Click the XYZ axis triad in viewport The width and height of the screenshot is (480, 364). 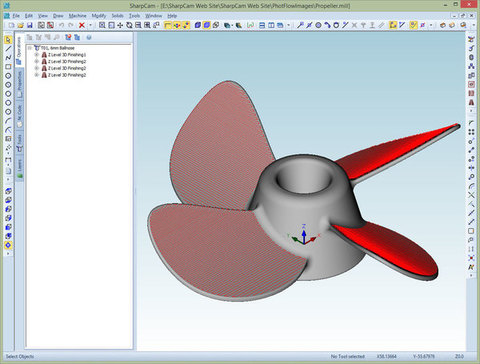tap(304, 235)
